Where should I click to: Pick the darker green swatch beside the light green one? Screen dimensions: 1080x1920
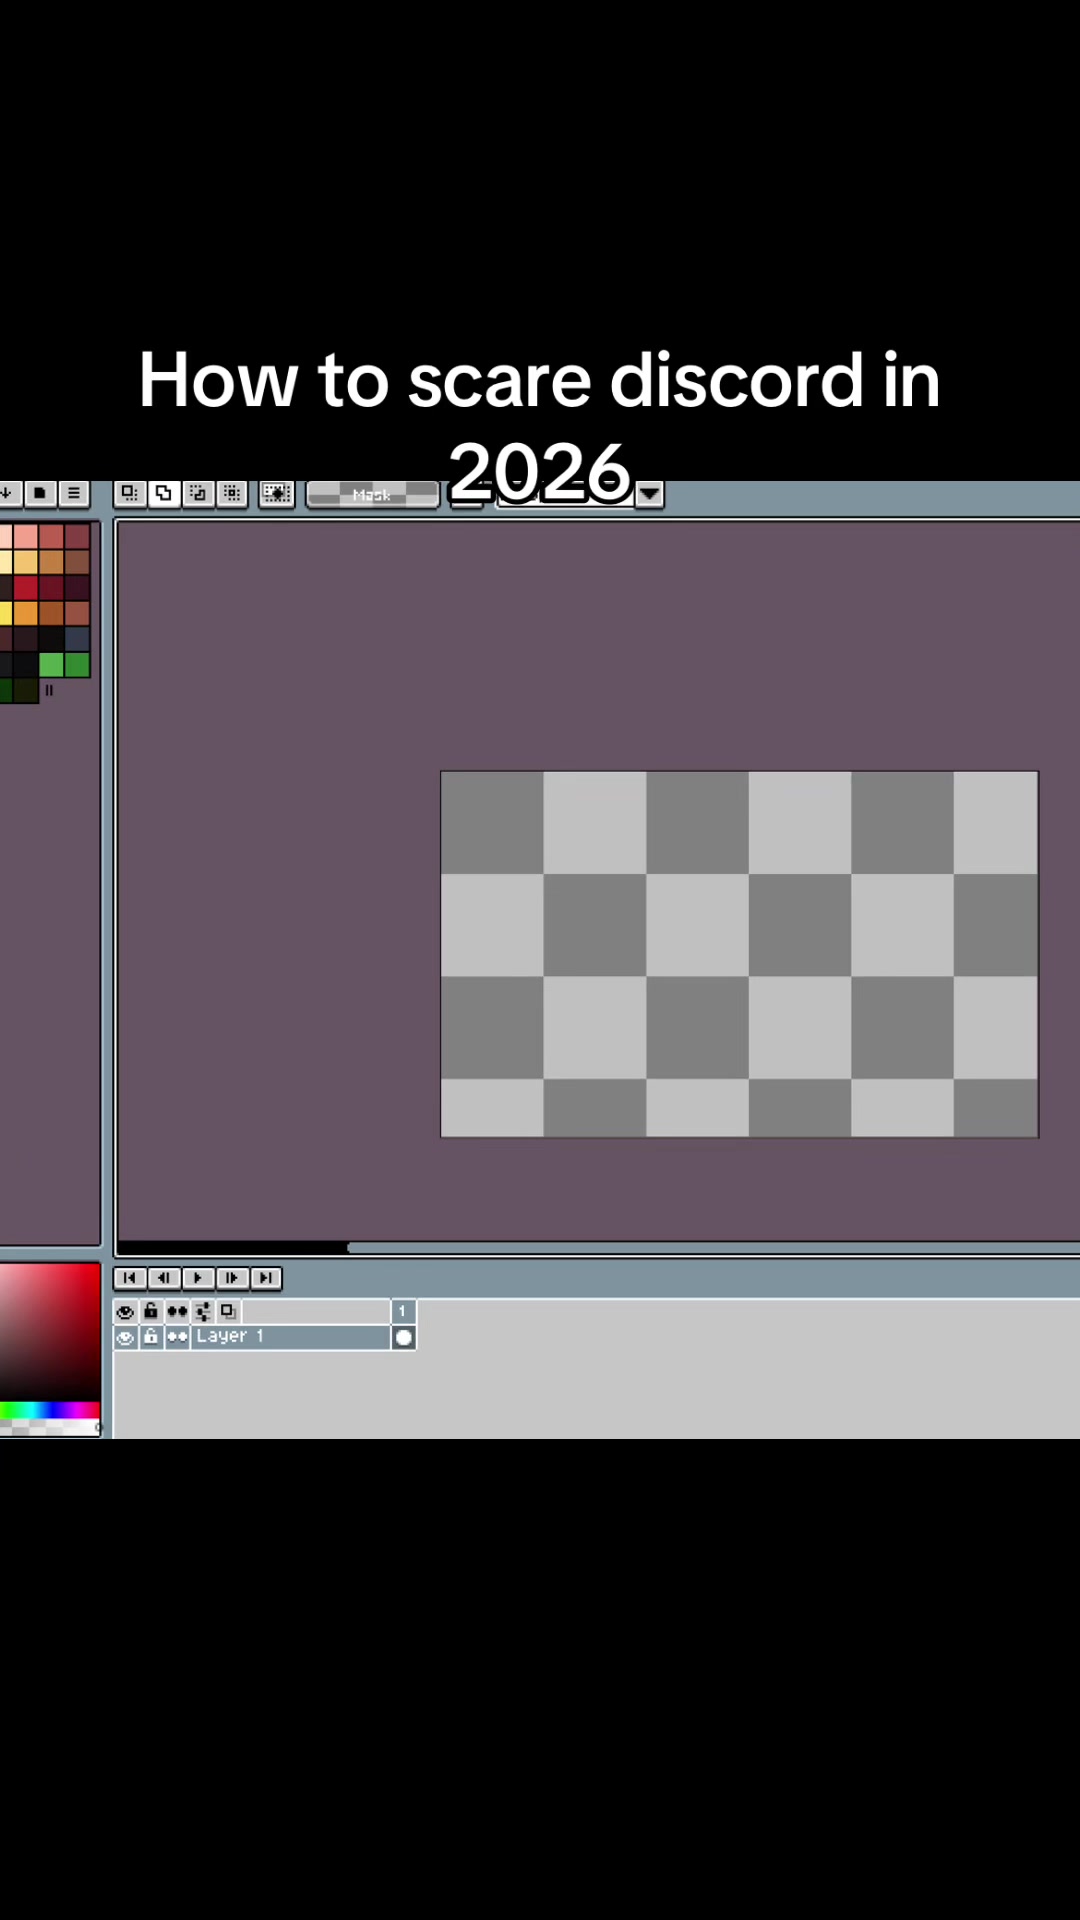[77, 664]
